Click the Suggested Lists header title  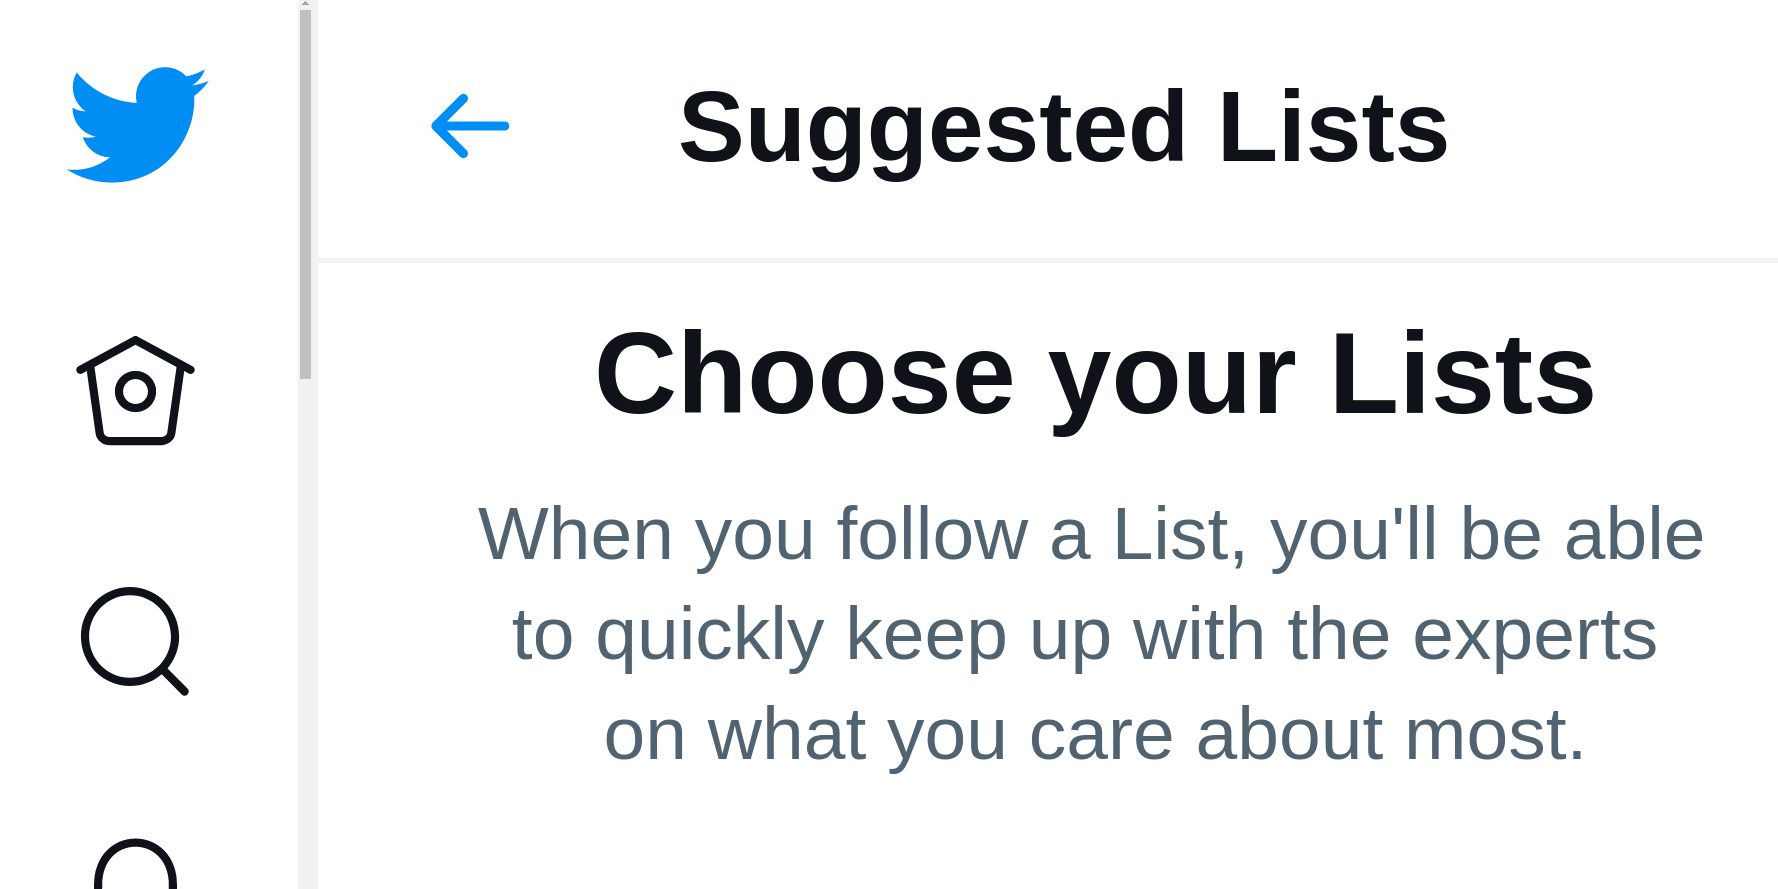pyautogui.click(x=1065, y=128)
